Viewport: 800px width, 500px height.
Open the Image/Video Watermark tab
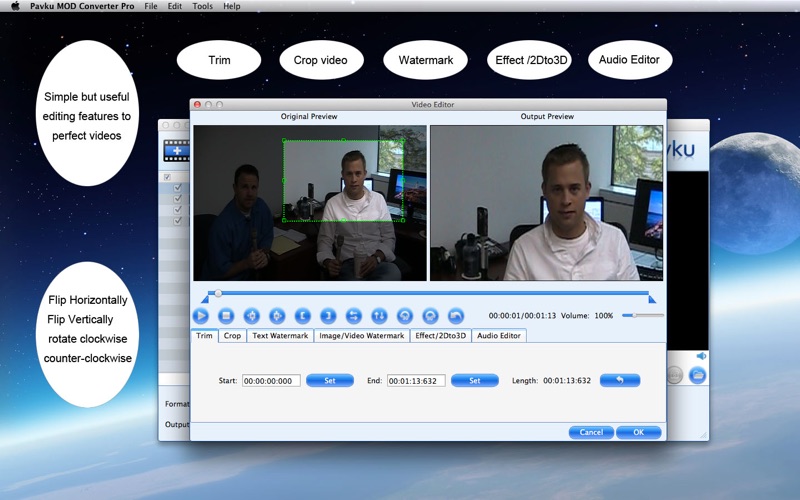(362, 336)
